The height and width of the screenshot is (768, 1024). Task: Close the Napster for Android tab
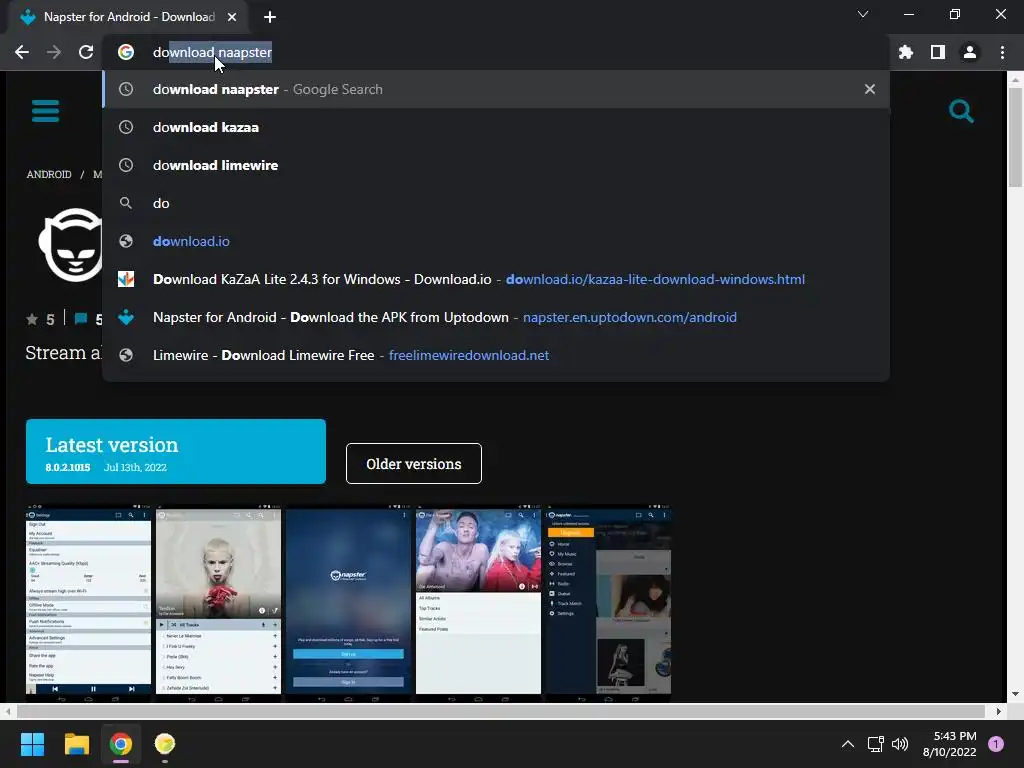[232, 17]
